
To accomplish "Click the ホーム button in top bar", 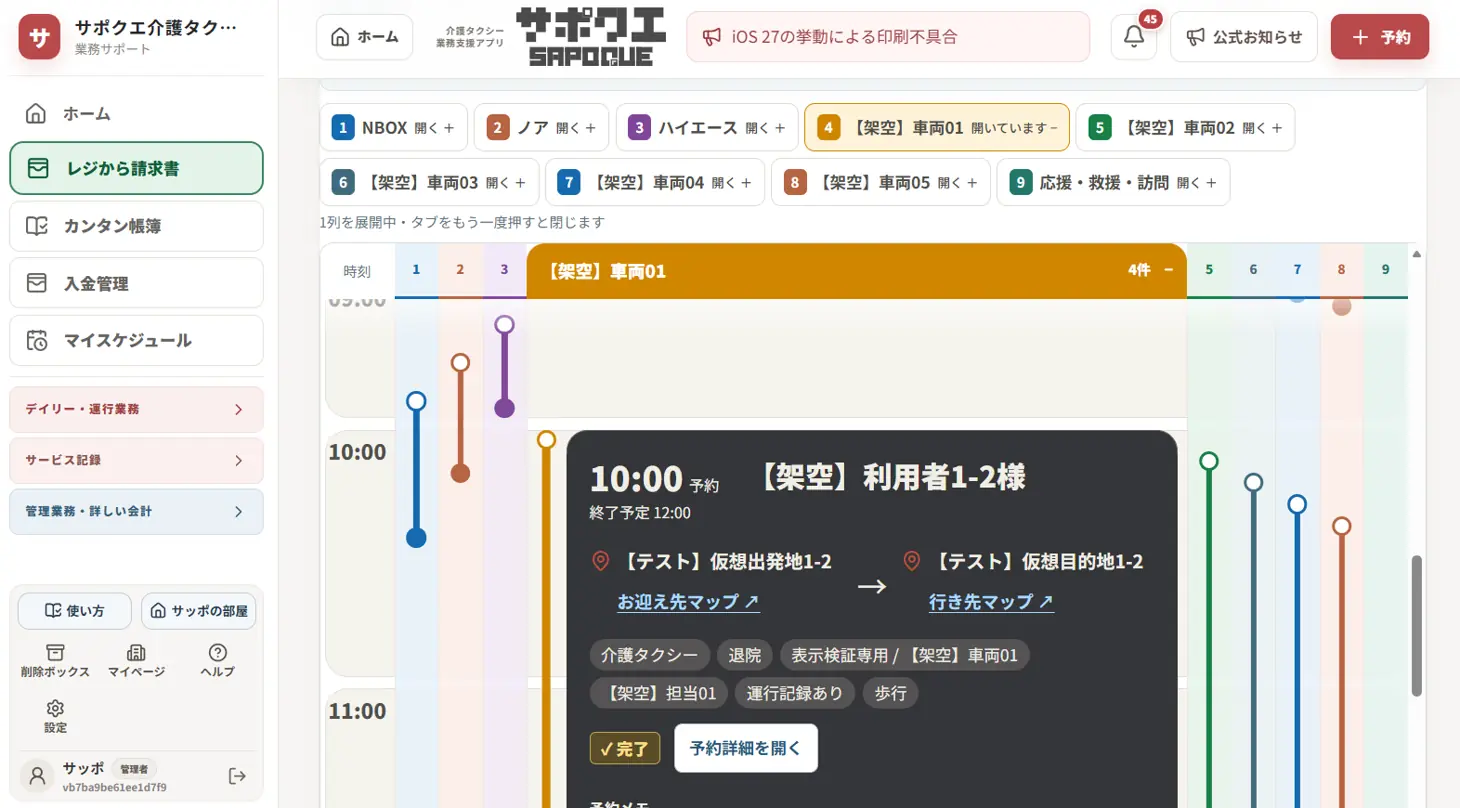I will pos(364,37).
